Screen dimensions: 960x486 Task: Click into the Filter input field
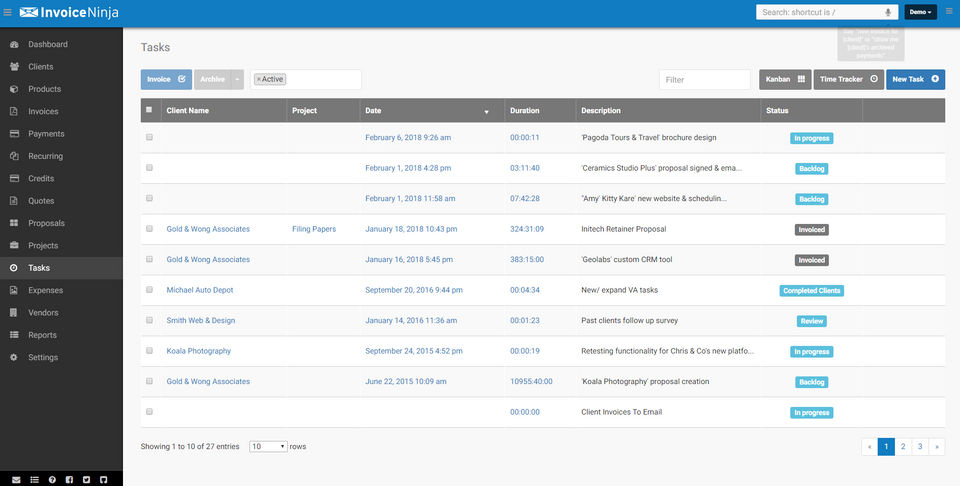[x=704, y=79]
